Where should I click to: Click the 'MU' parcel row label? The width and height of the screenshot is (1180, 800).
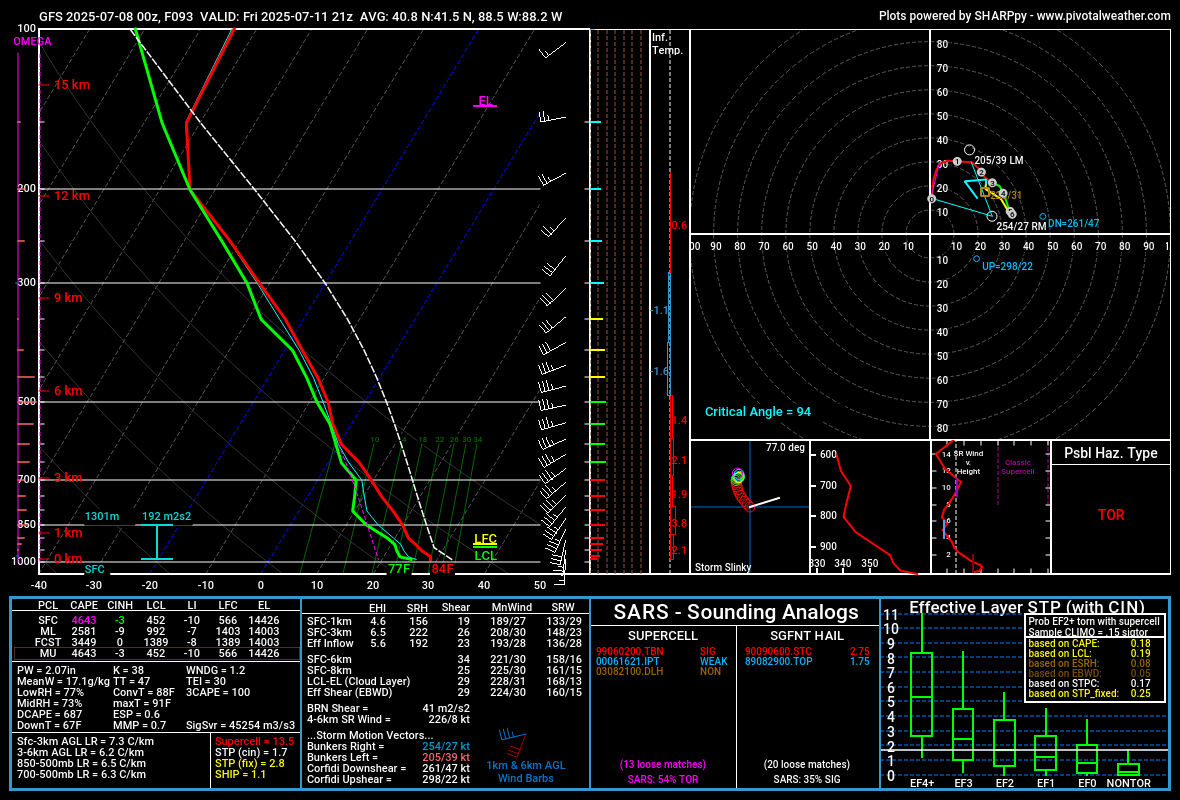click(x=48, y=653)
